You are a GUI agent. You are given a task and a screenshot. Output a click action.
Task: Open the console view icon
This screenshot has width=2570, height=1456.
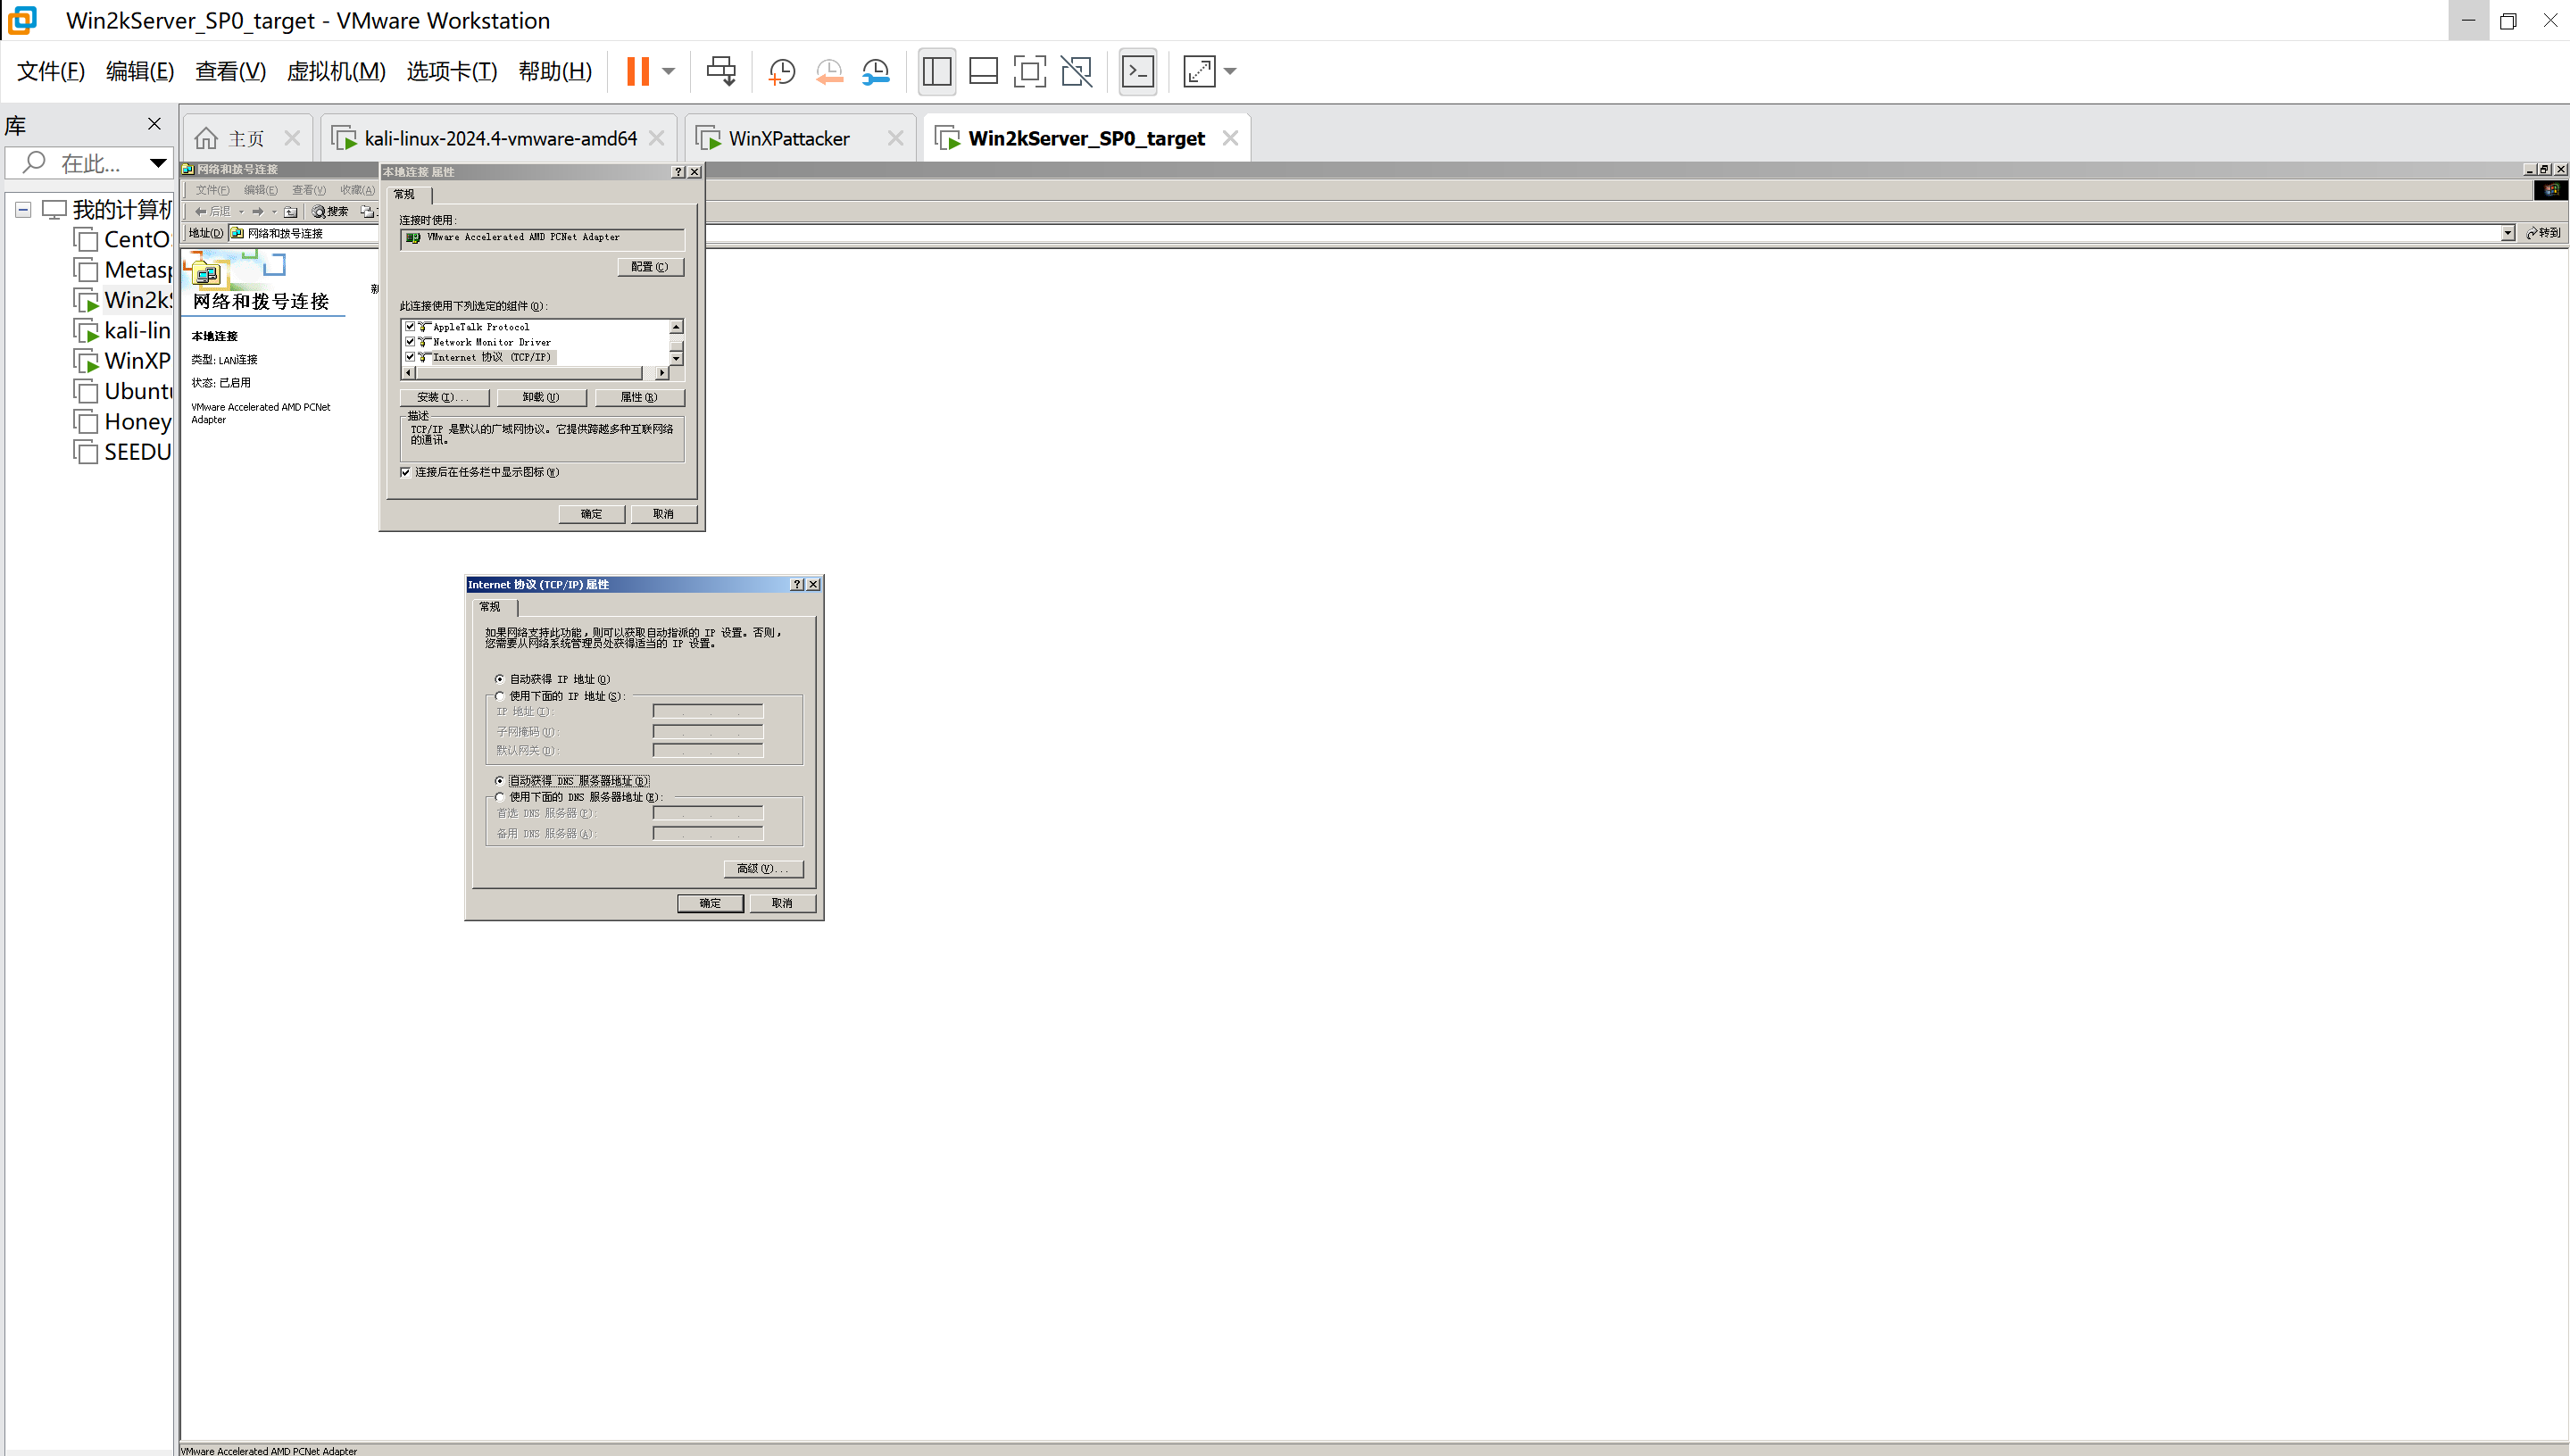(x=1138, y=71)
